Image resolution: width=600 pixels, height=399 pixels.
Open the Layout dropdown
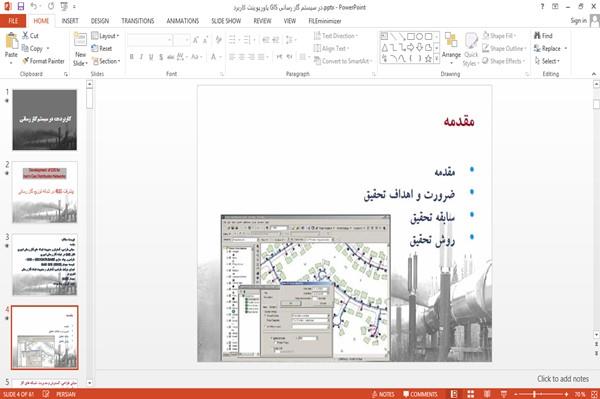click(x=105, y=36)
